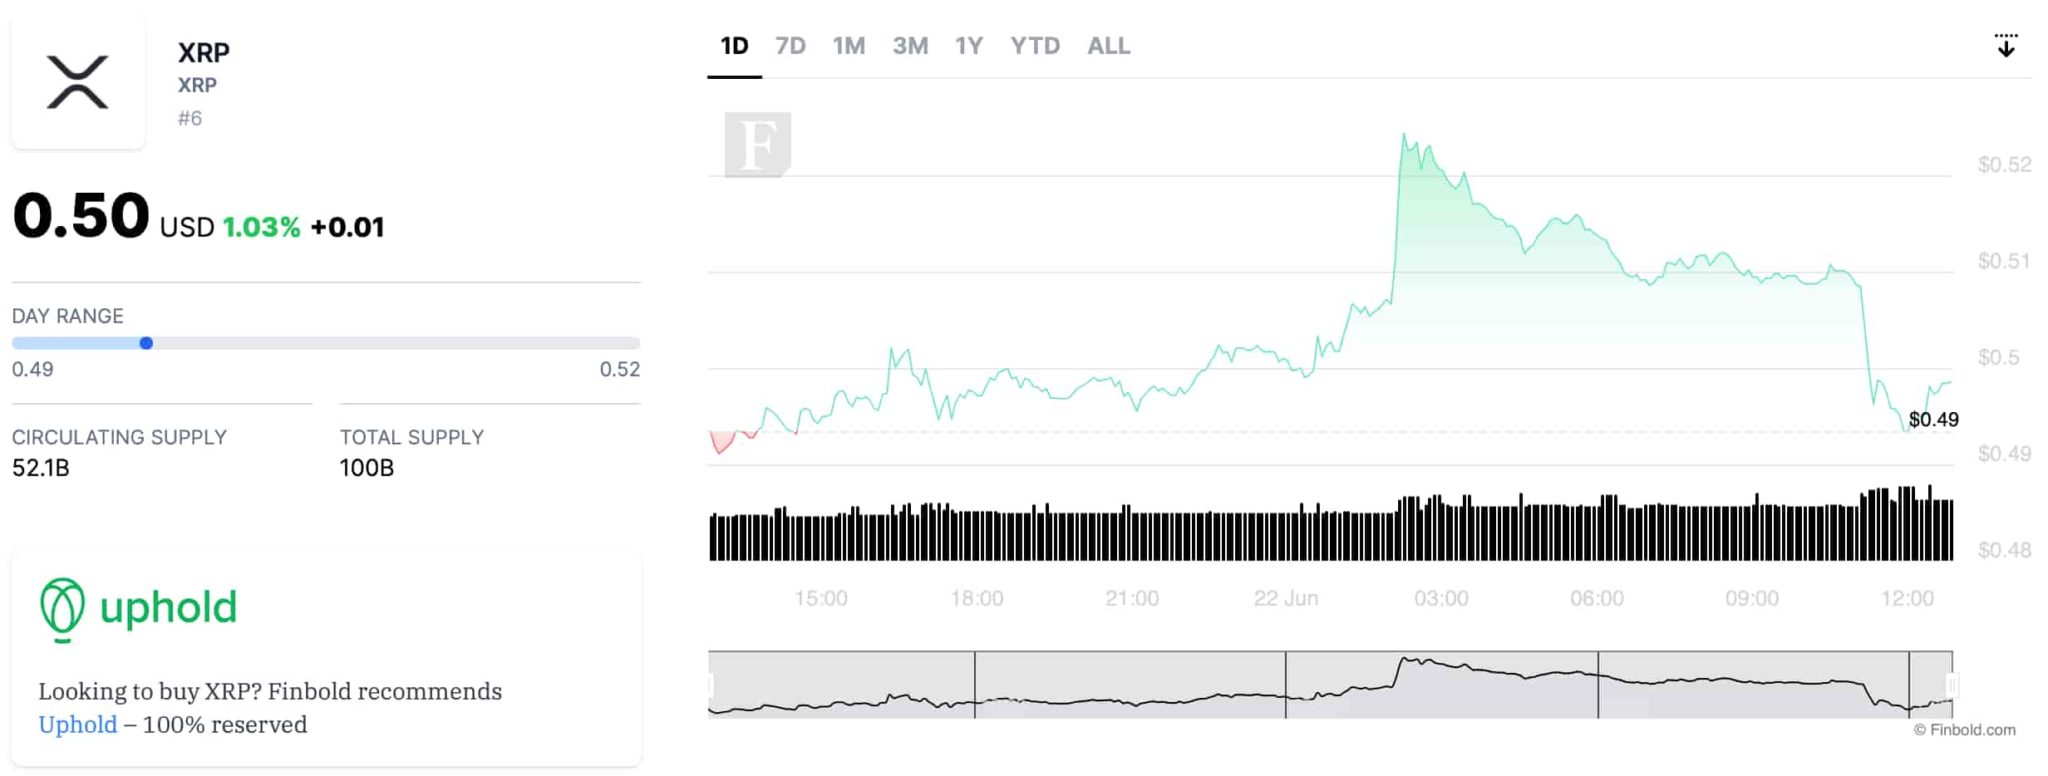This screenshot has width=2048, height=776.
Task: Click the Finbold.com copyright credit
Action: pos(1964,730)
